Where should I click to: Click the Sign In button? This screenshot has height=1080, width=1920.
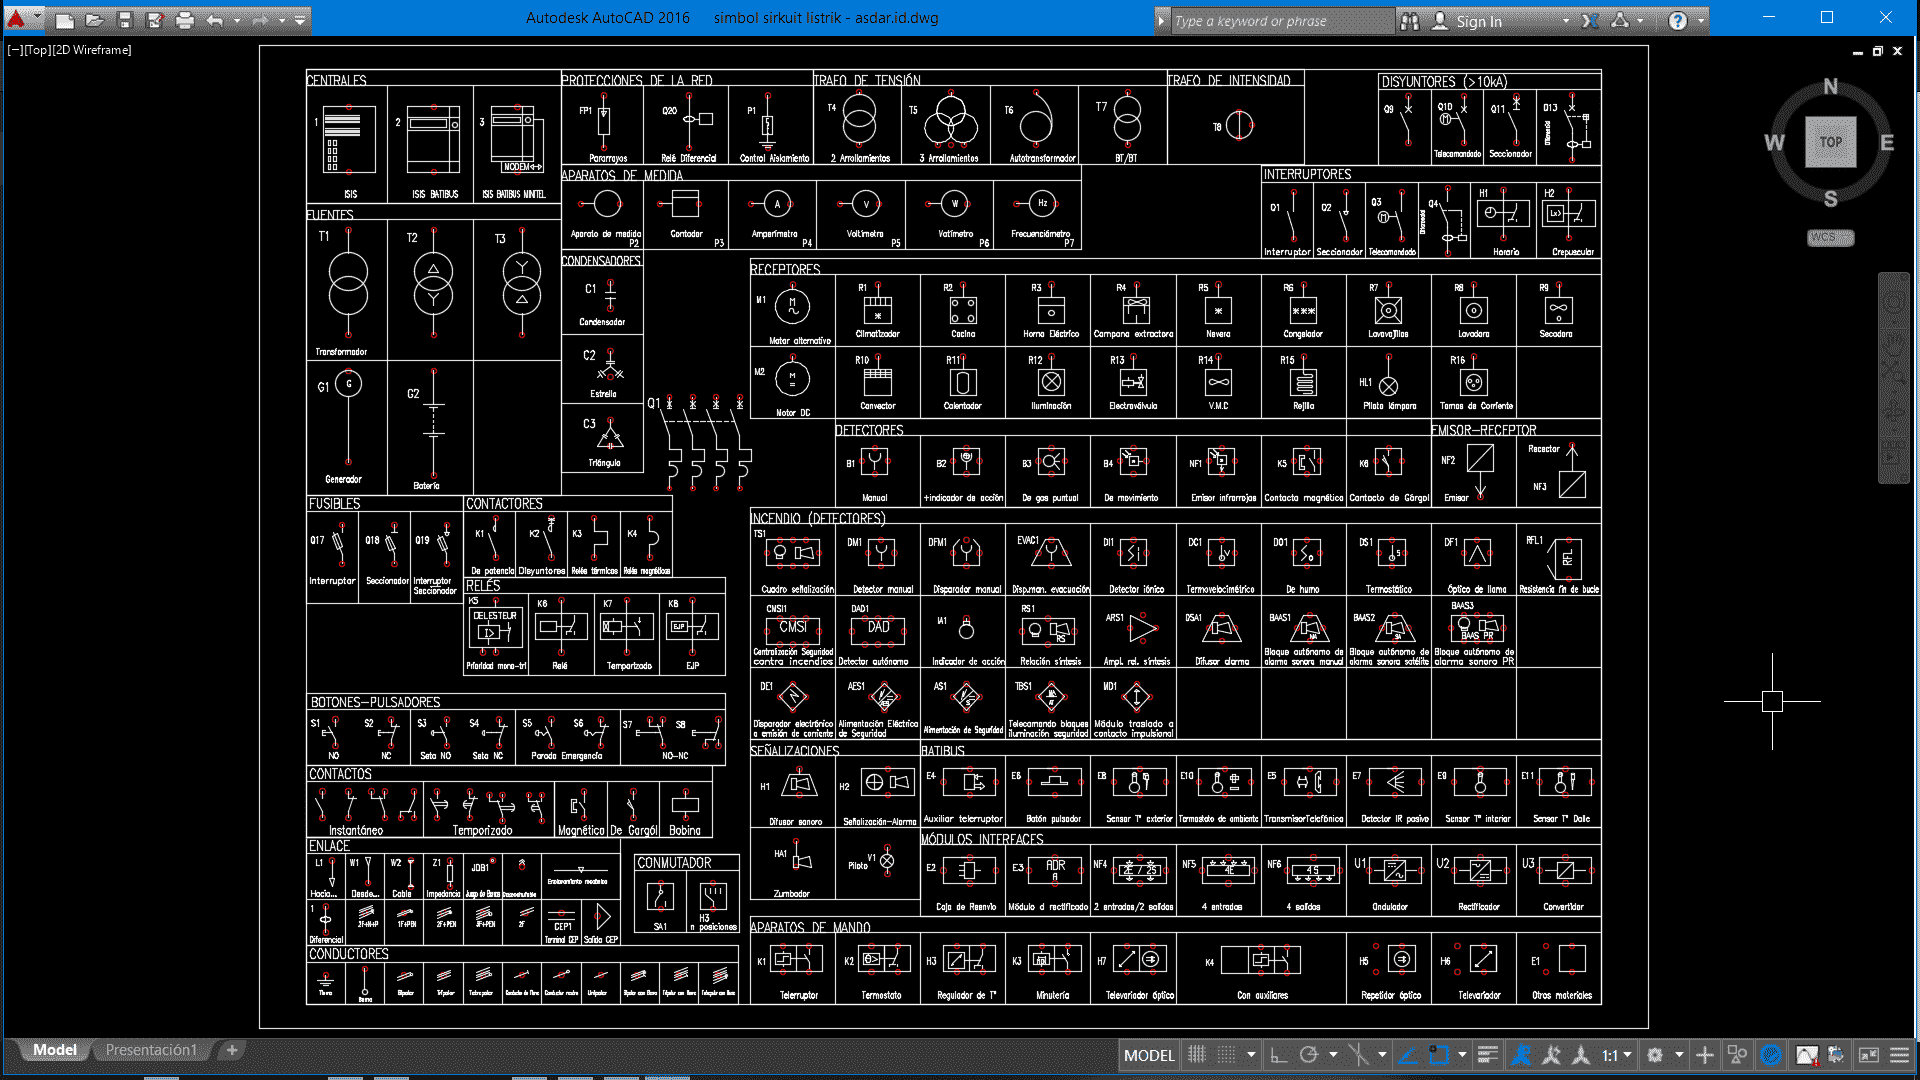(1478, 21)
